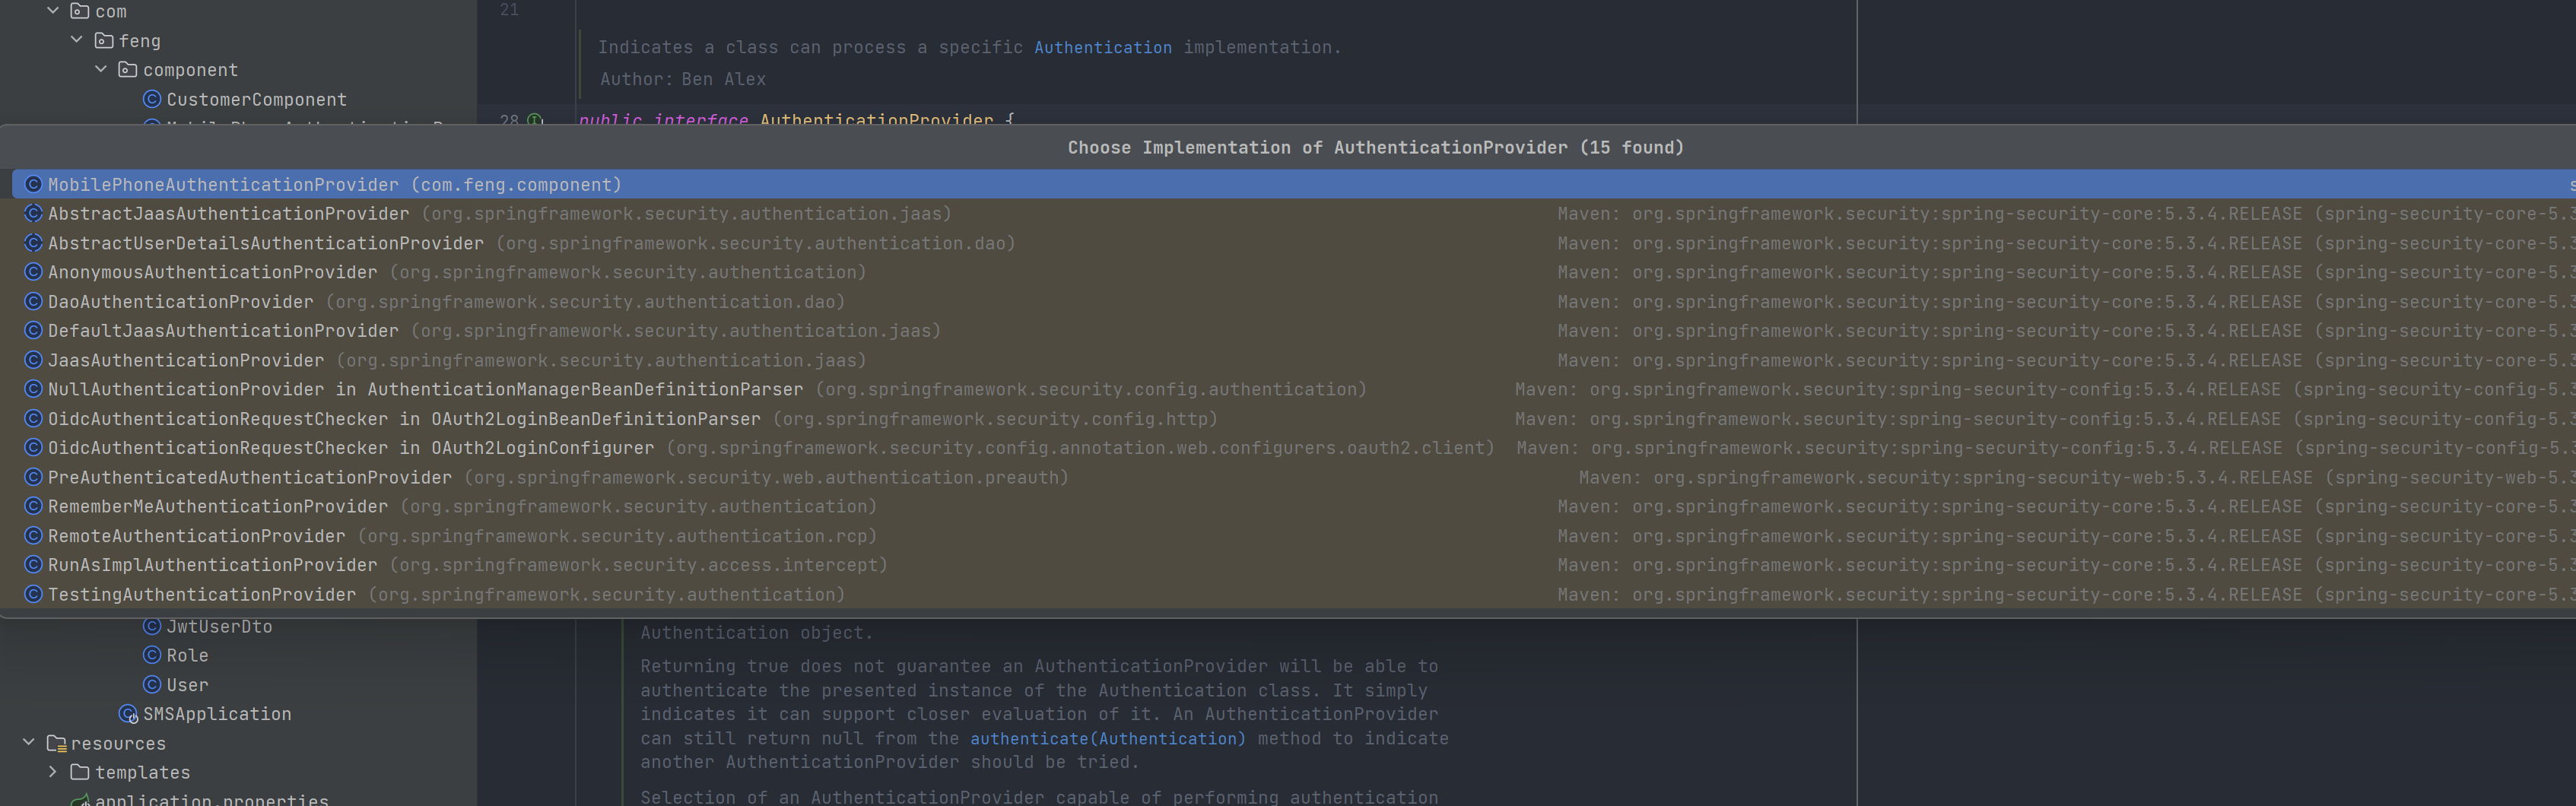Click class icon beside PreAuthenticatedAuthenticationProvider
Image resolution: width=2576 pixels, height=806 pixels.
click(x=33, y=477)
